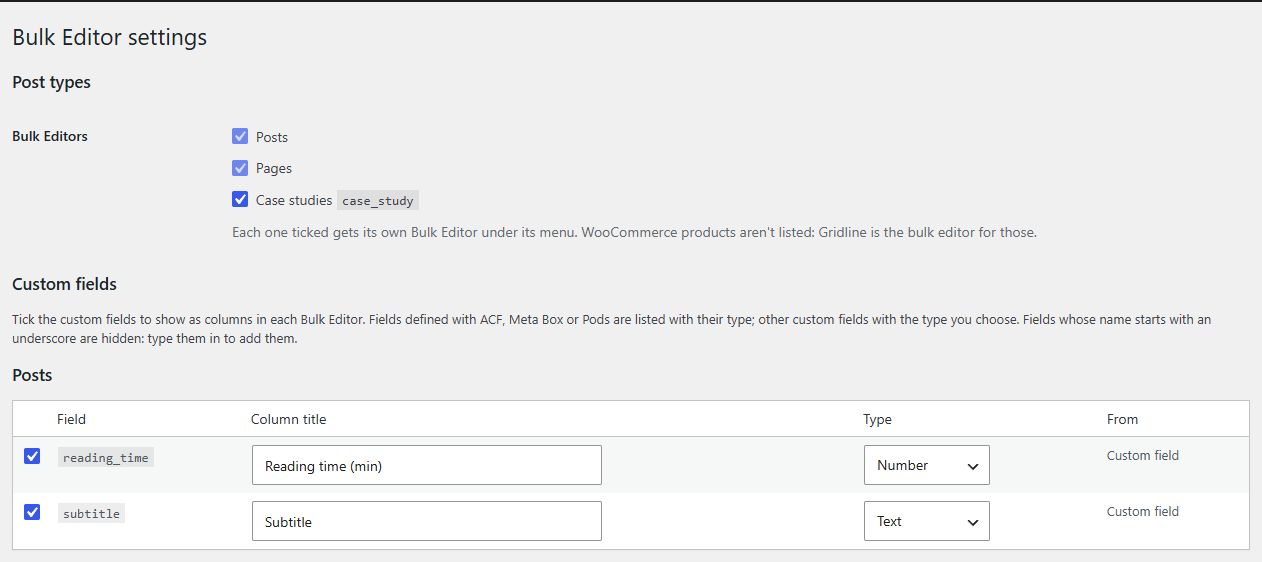This screenshot has width=1262, height=562.
Task: Untick the Case studies checkbox
Action: coord(240,199)
